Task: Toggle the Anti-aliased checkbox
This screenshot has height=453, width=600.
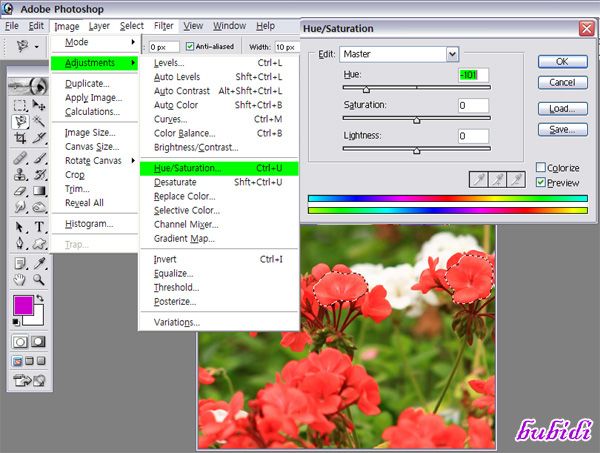Action: coord(190,47)
